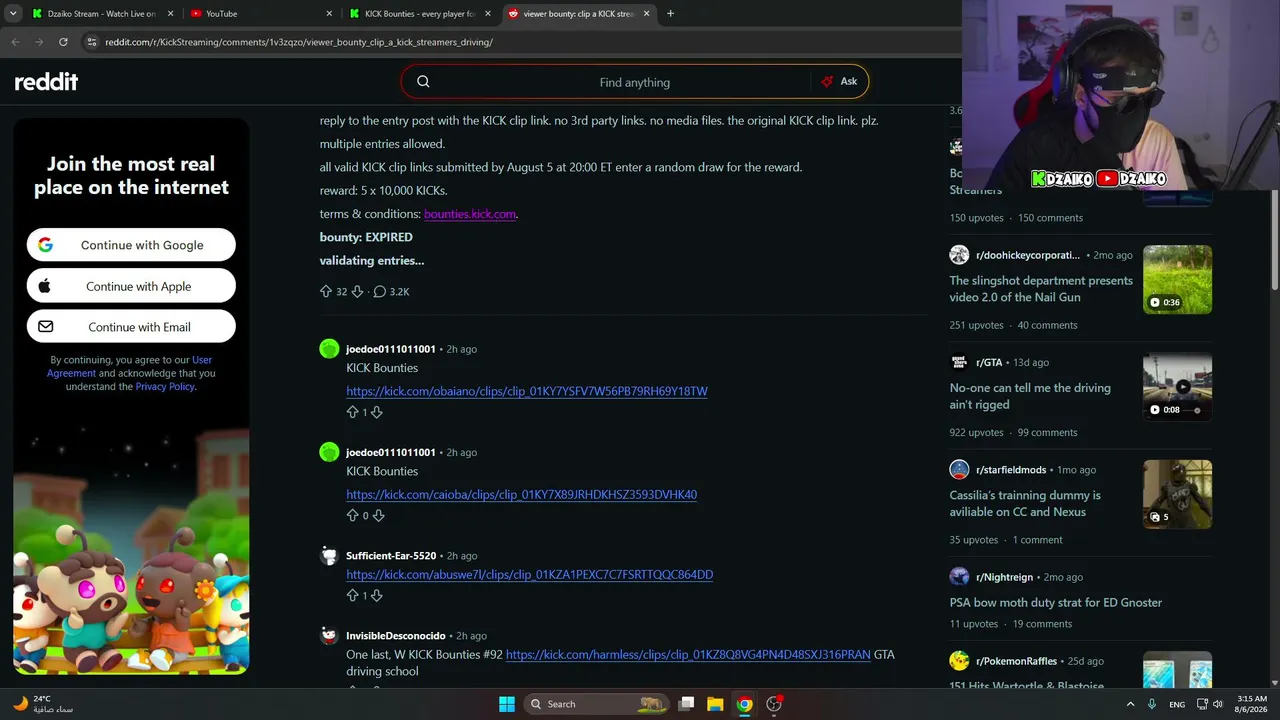Upvote the caioba clip comment
Image resolution: width=1280 pixels, height=720 pixels.
tap(352, 516)
